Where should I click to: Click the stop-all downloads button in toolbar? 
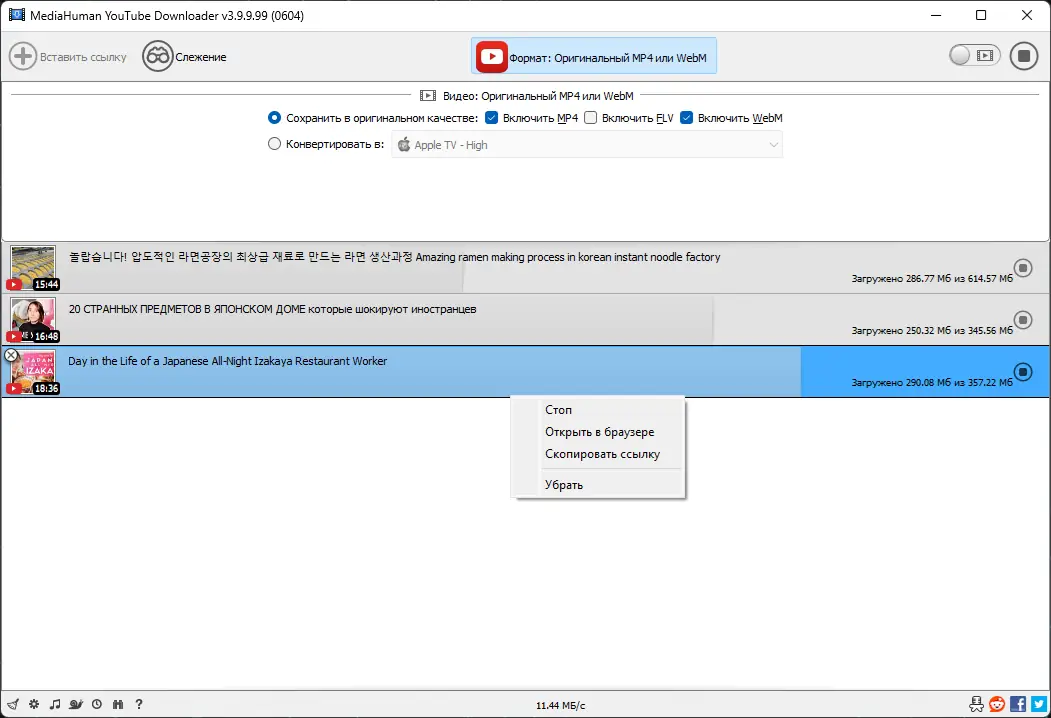pyautogui.click(x=1024, y=56)
